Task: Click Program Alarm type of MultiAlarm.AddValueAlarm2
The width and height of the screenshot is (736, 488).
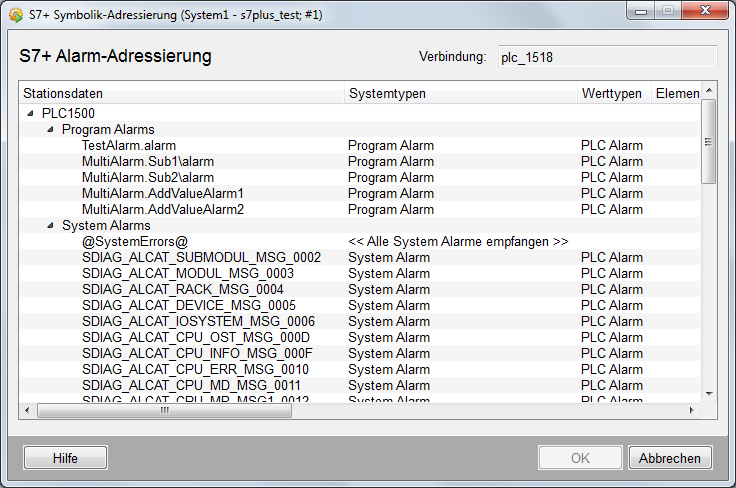Action: pyautogui.click(x=391, y=209)
